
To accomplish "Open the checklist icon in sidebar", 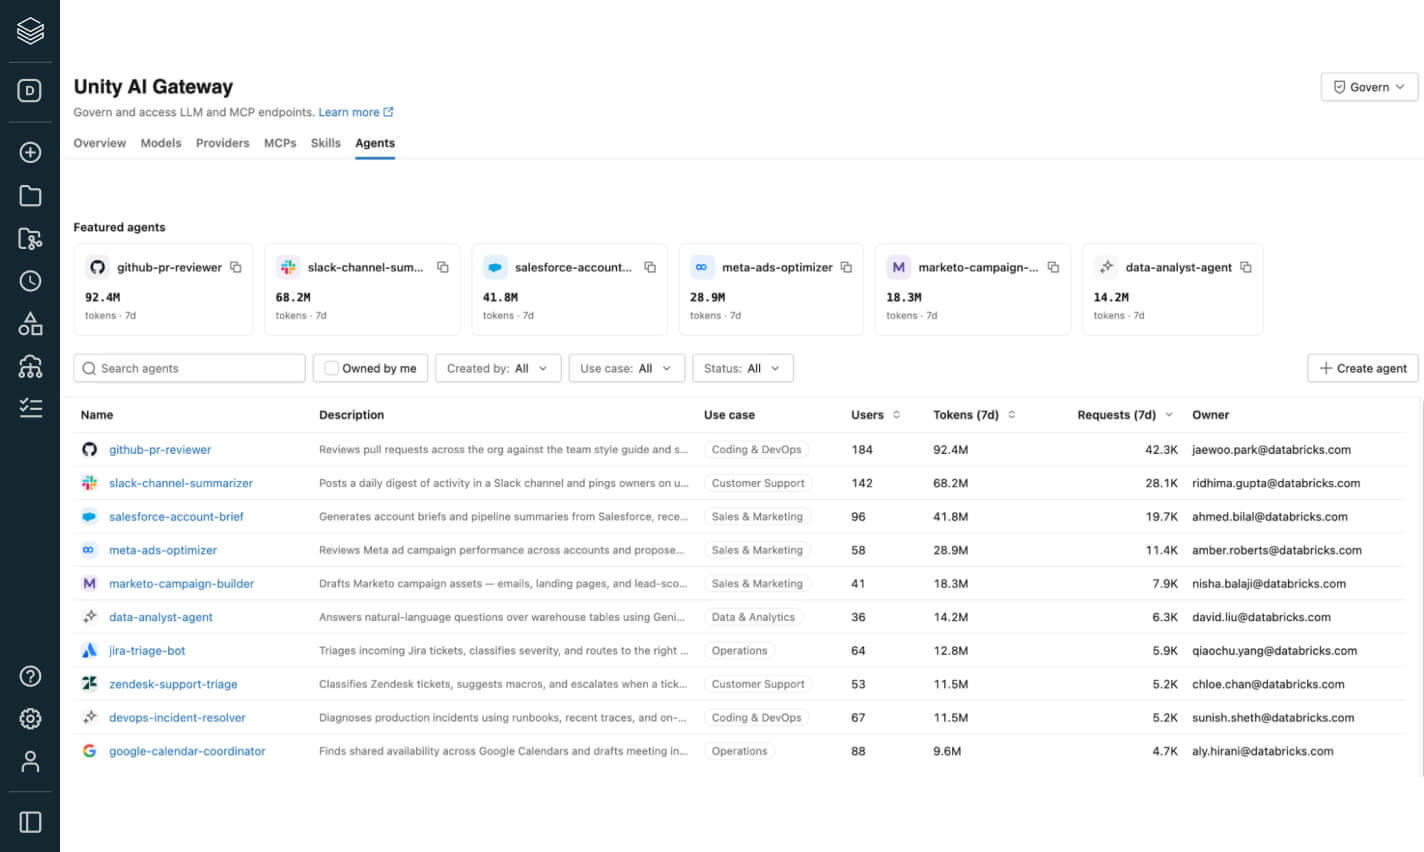I will pyautogui.click(x=30, y=408).
